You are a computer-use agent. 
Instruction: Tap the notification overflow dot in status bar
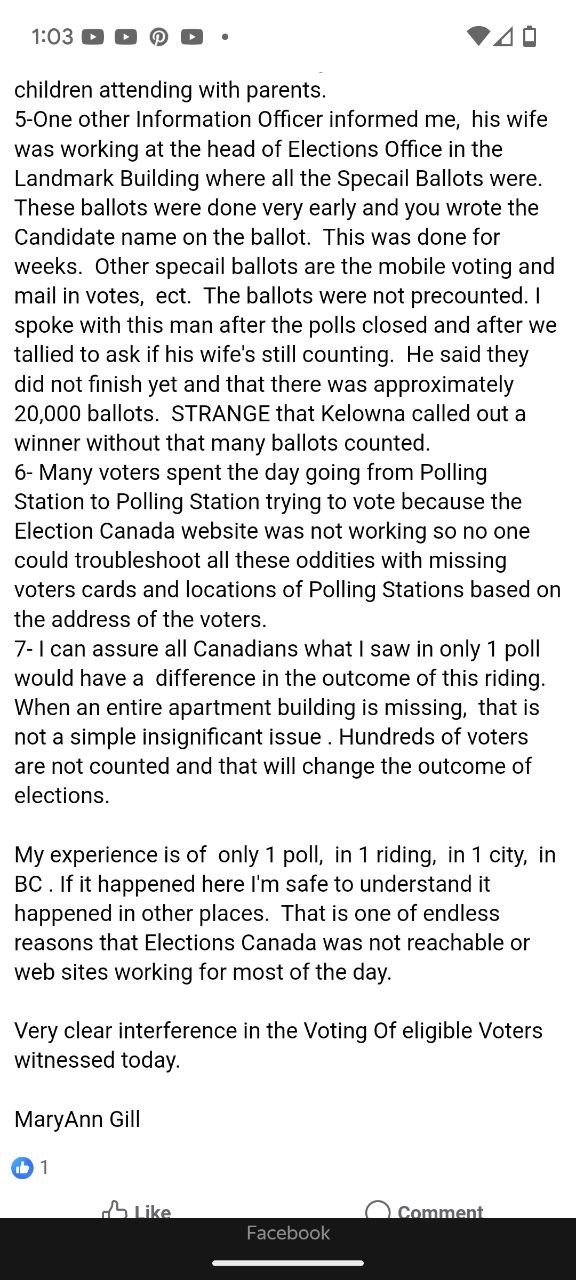coord(225,37)
